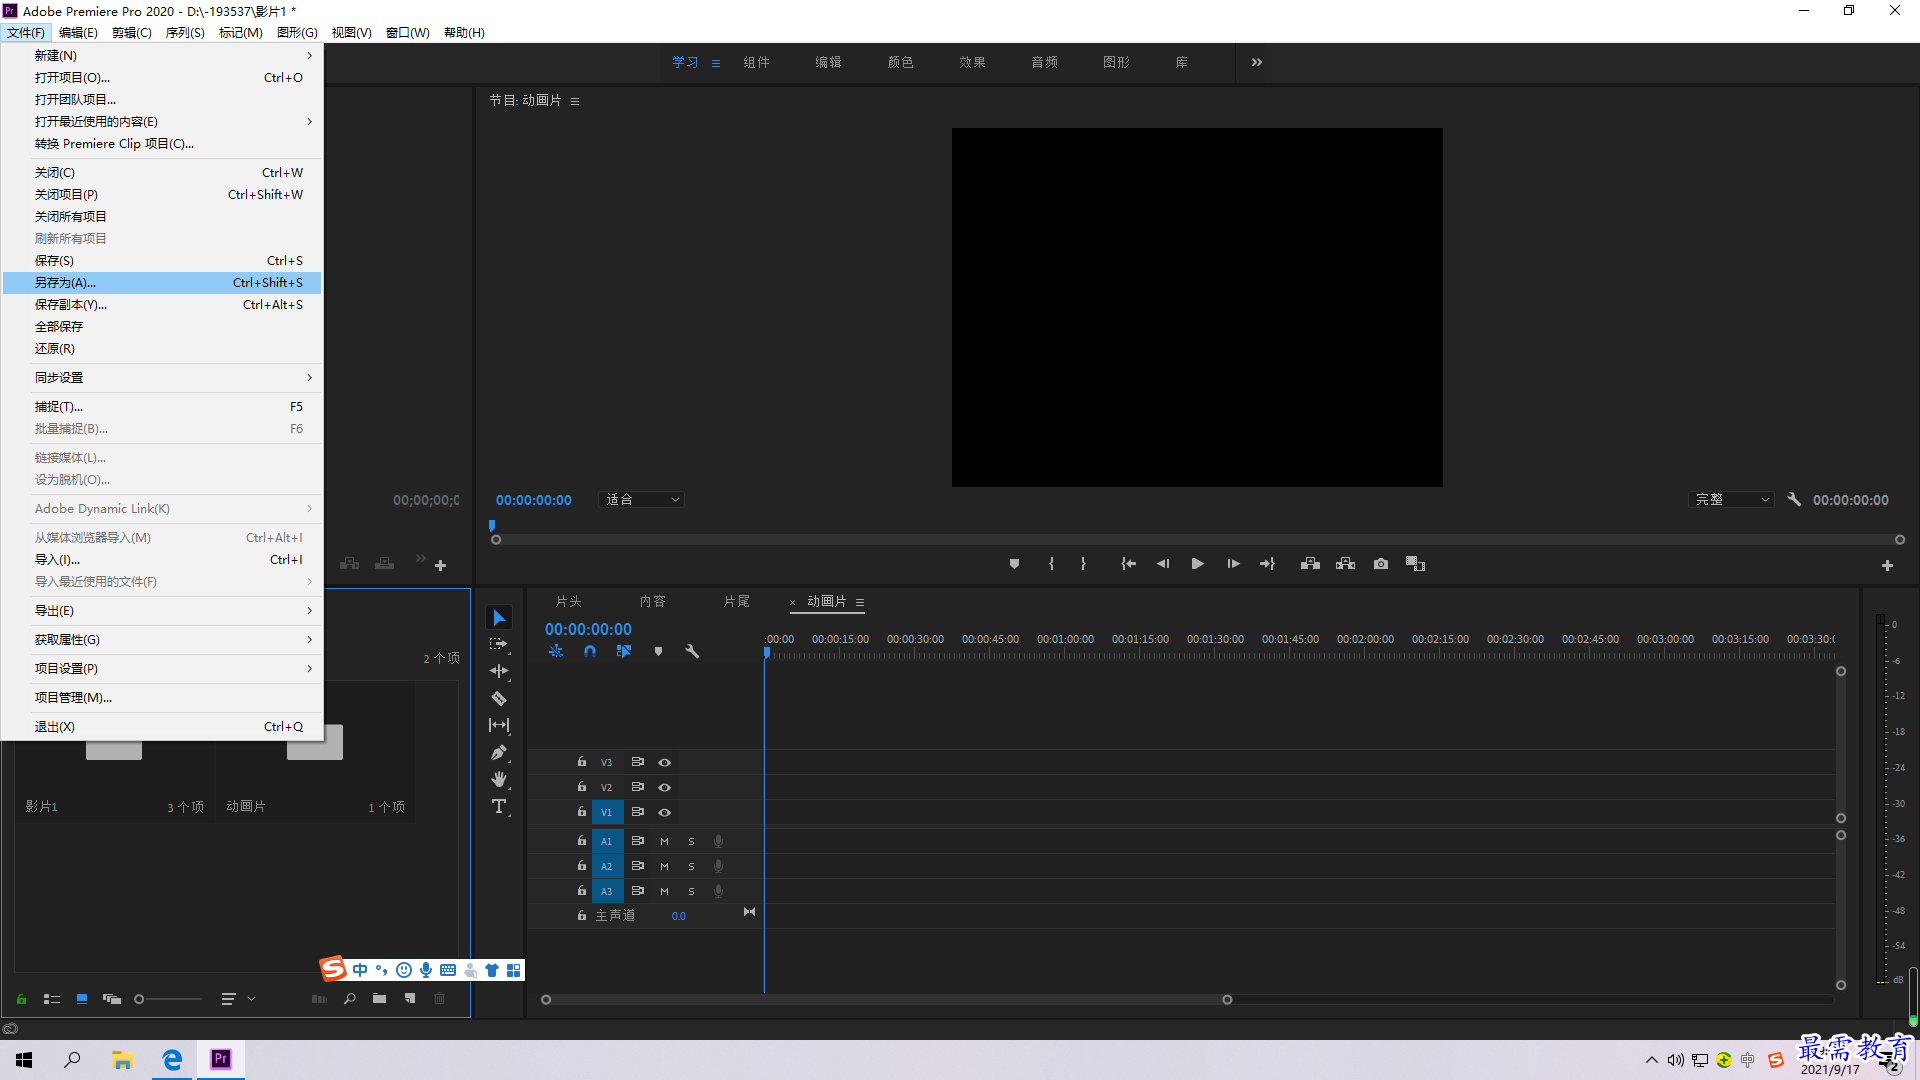
Task: Choose 保存(S) from File menu
Action: coord(162,260)
